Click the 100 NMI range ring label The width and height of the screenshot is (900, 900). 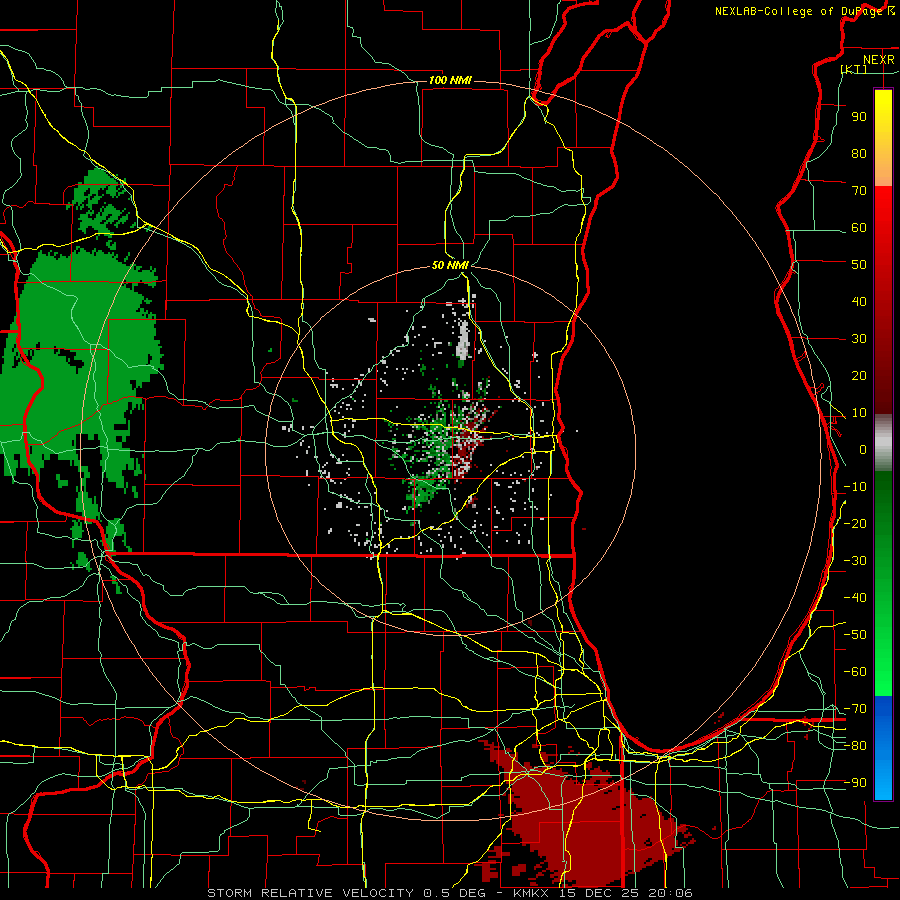click(x=450, y=80)
